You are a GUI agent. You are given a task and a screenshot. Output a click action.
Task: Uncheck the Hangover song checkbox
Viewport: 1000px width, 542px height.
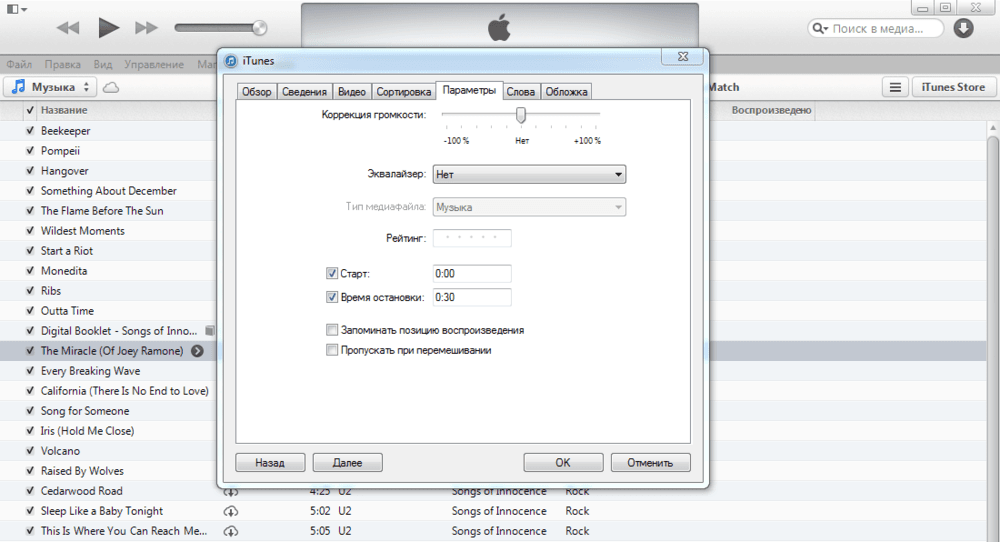point(30,170)
